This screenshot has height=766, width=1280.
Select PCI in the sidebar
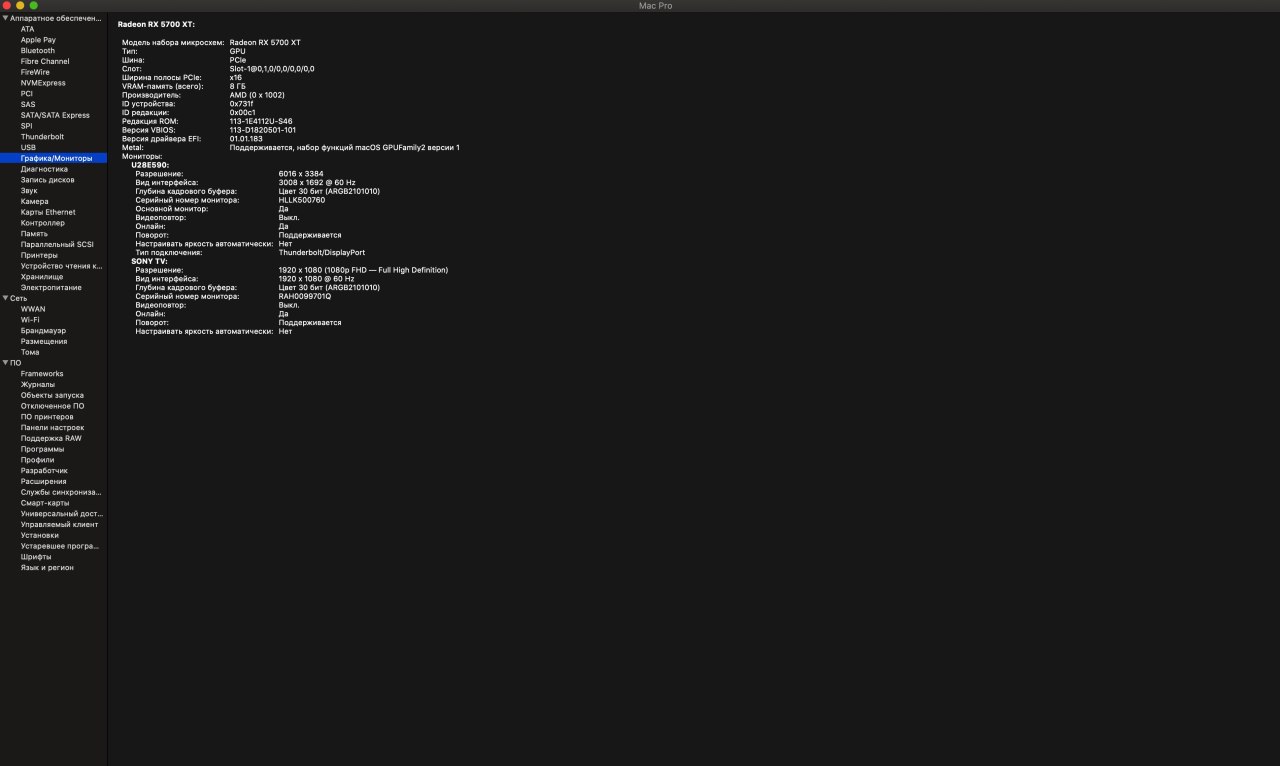[27, 94]
